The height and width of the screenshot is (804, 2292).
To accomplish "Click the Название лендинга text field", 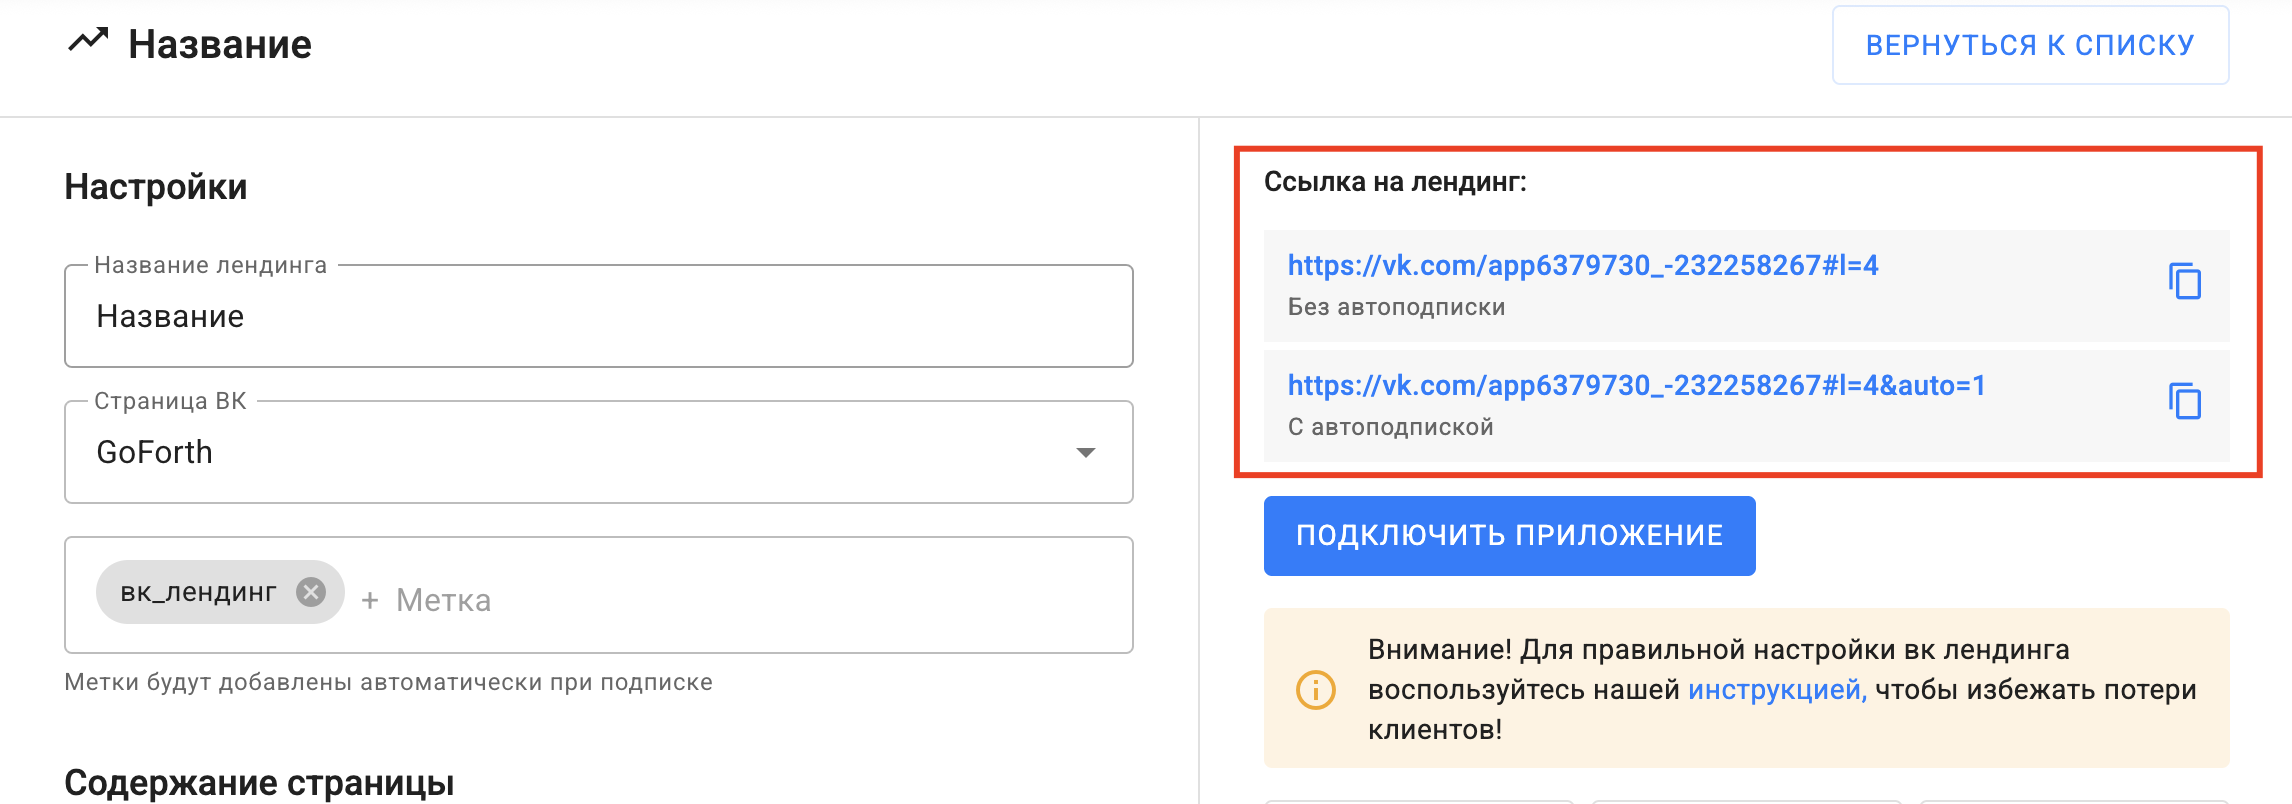I will point(598,317).
